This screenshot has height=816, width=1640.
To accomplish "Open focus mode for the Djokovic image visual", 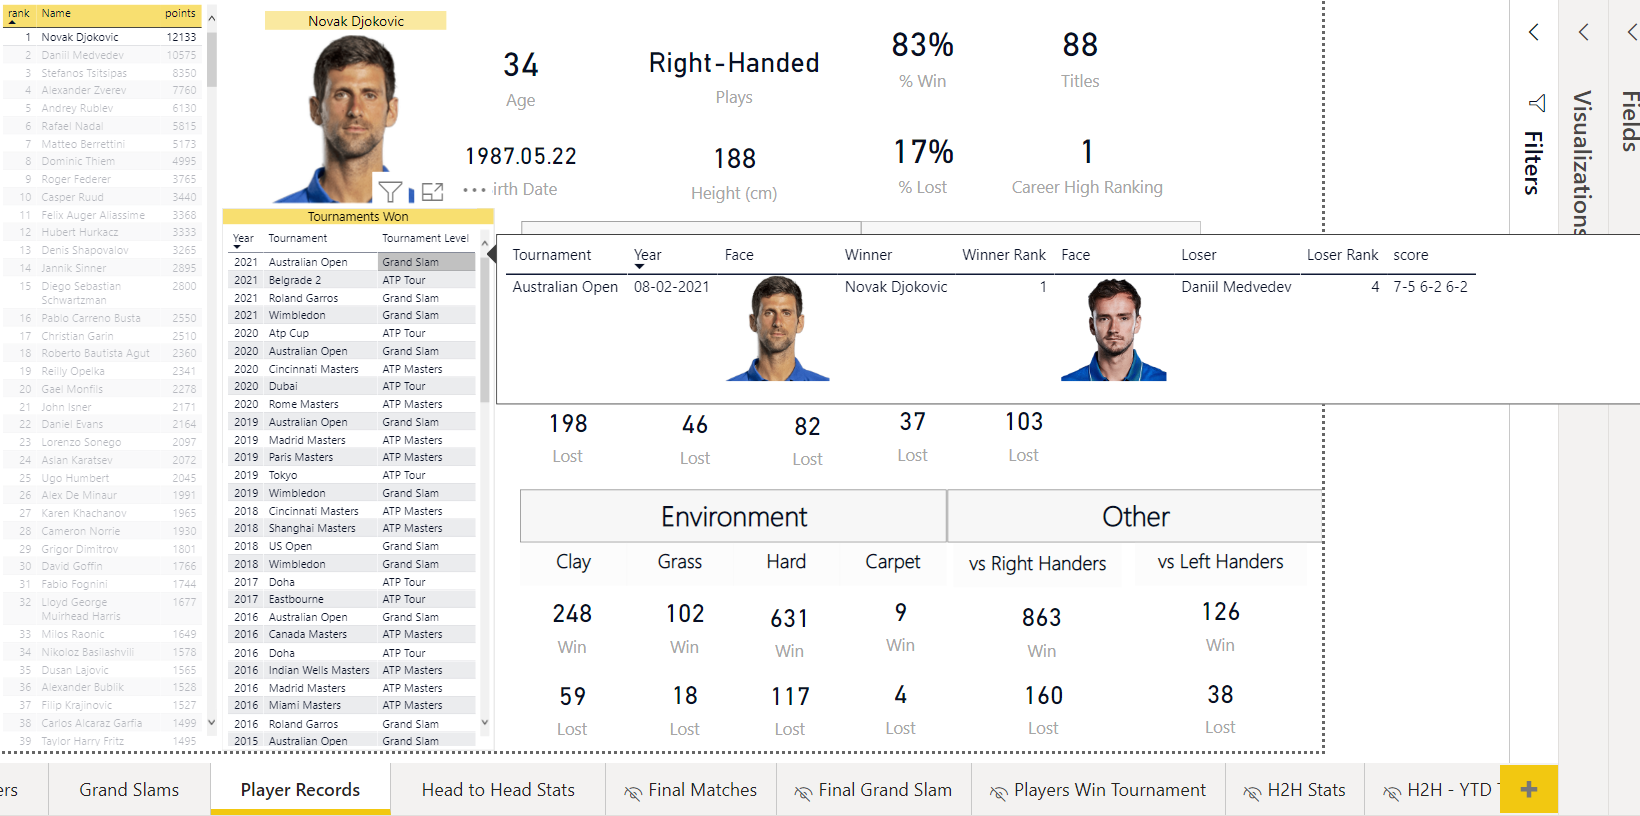I will [432, 191].
